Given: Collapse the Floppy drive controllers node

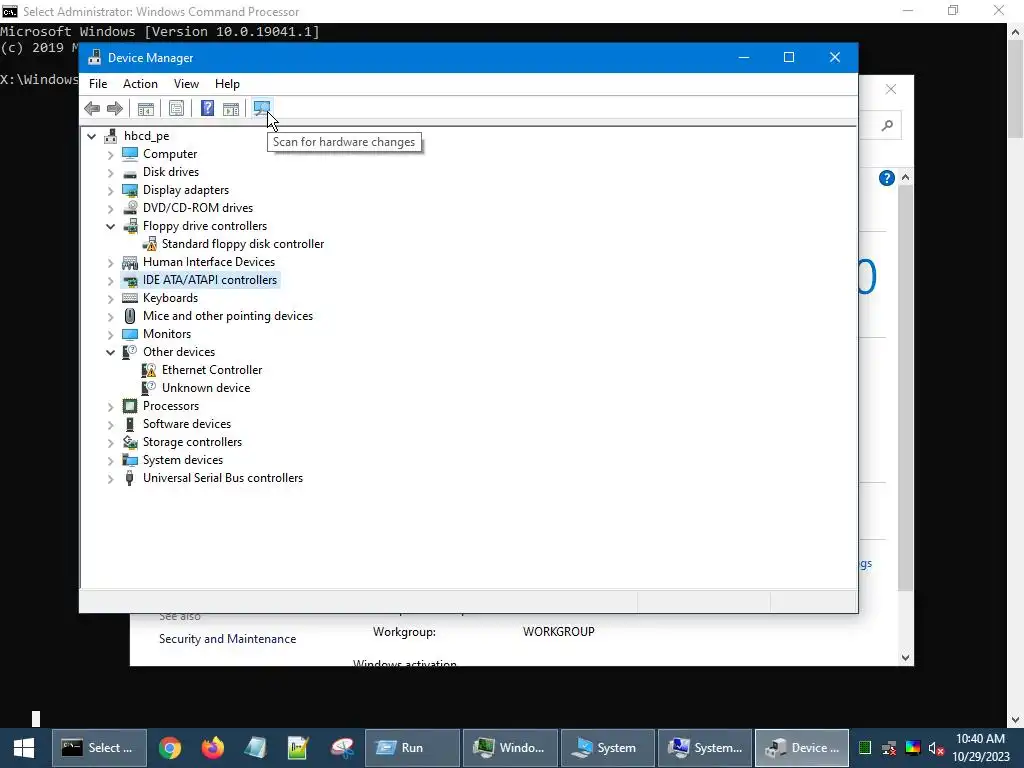Looking at the screenshot, I should [110, 227].
